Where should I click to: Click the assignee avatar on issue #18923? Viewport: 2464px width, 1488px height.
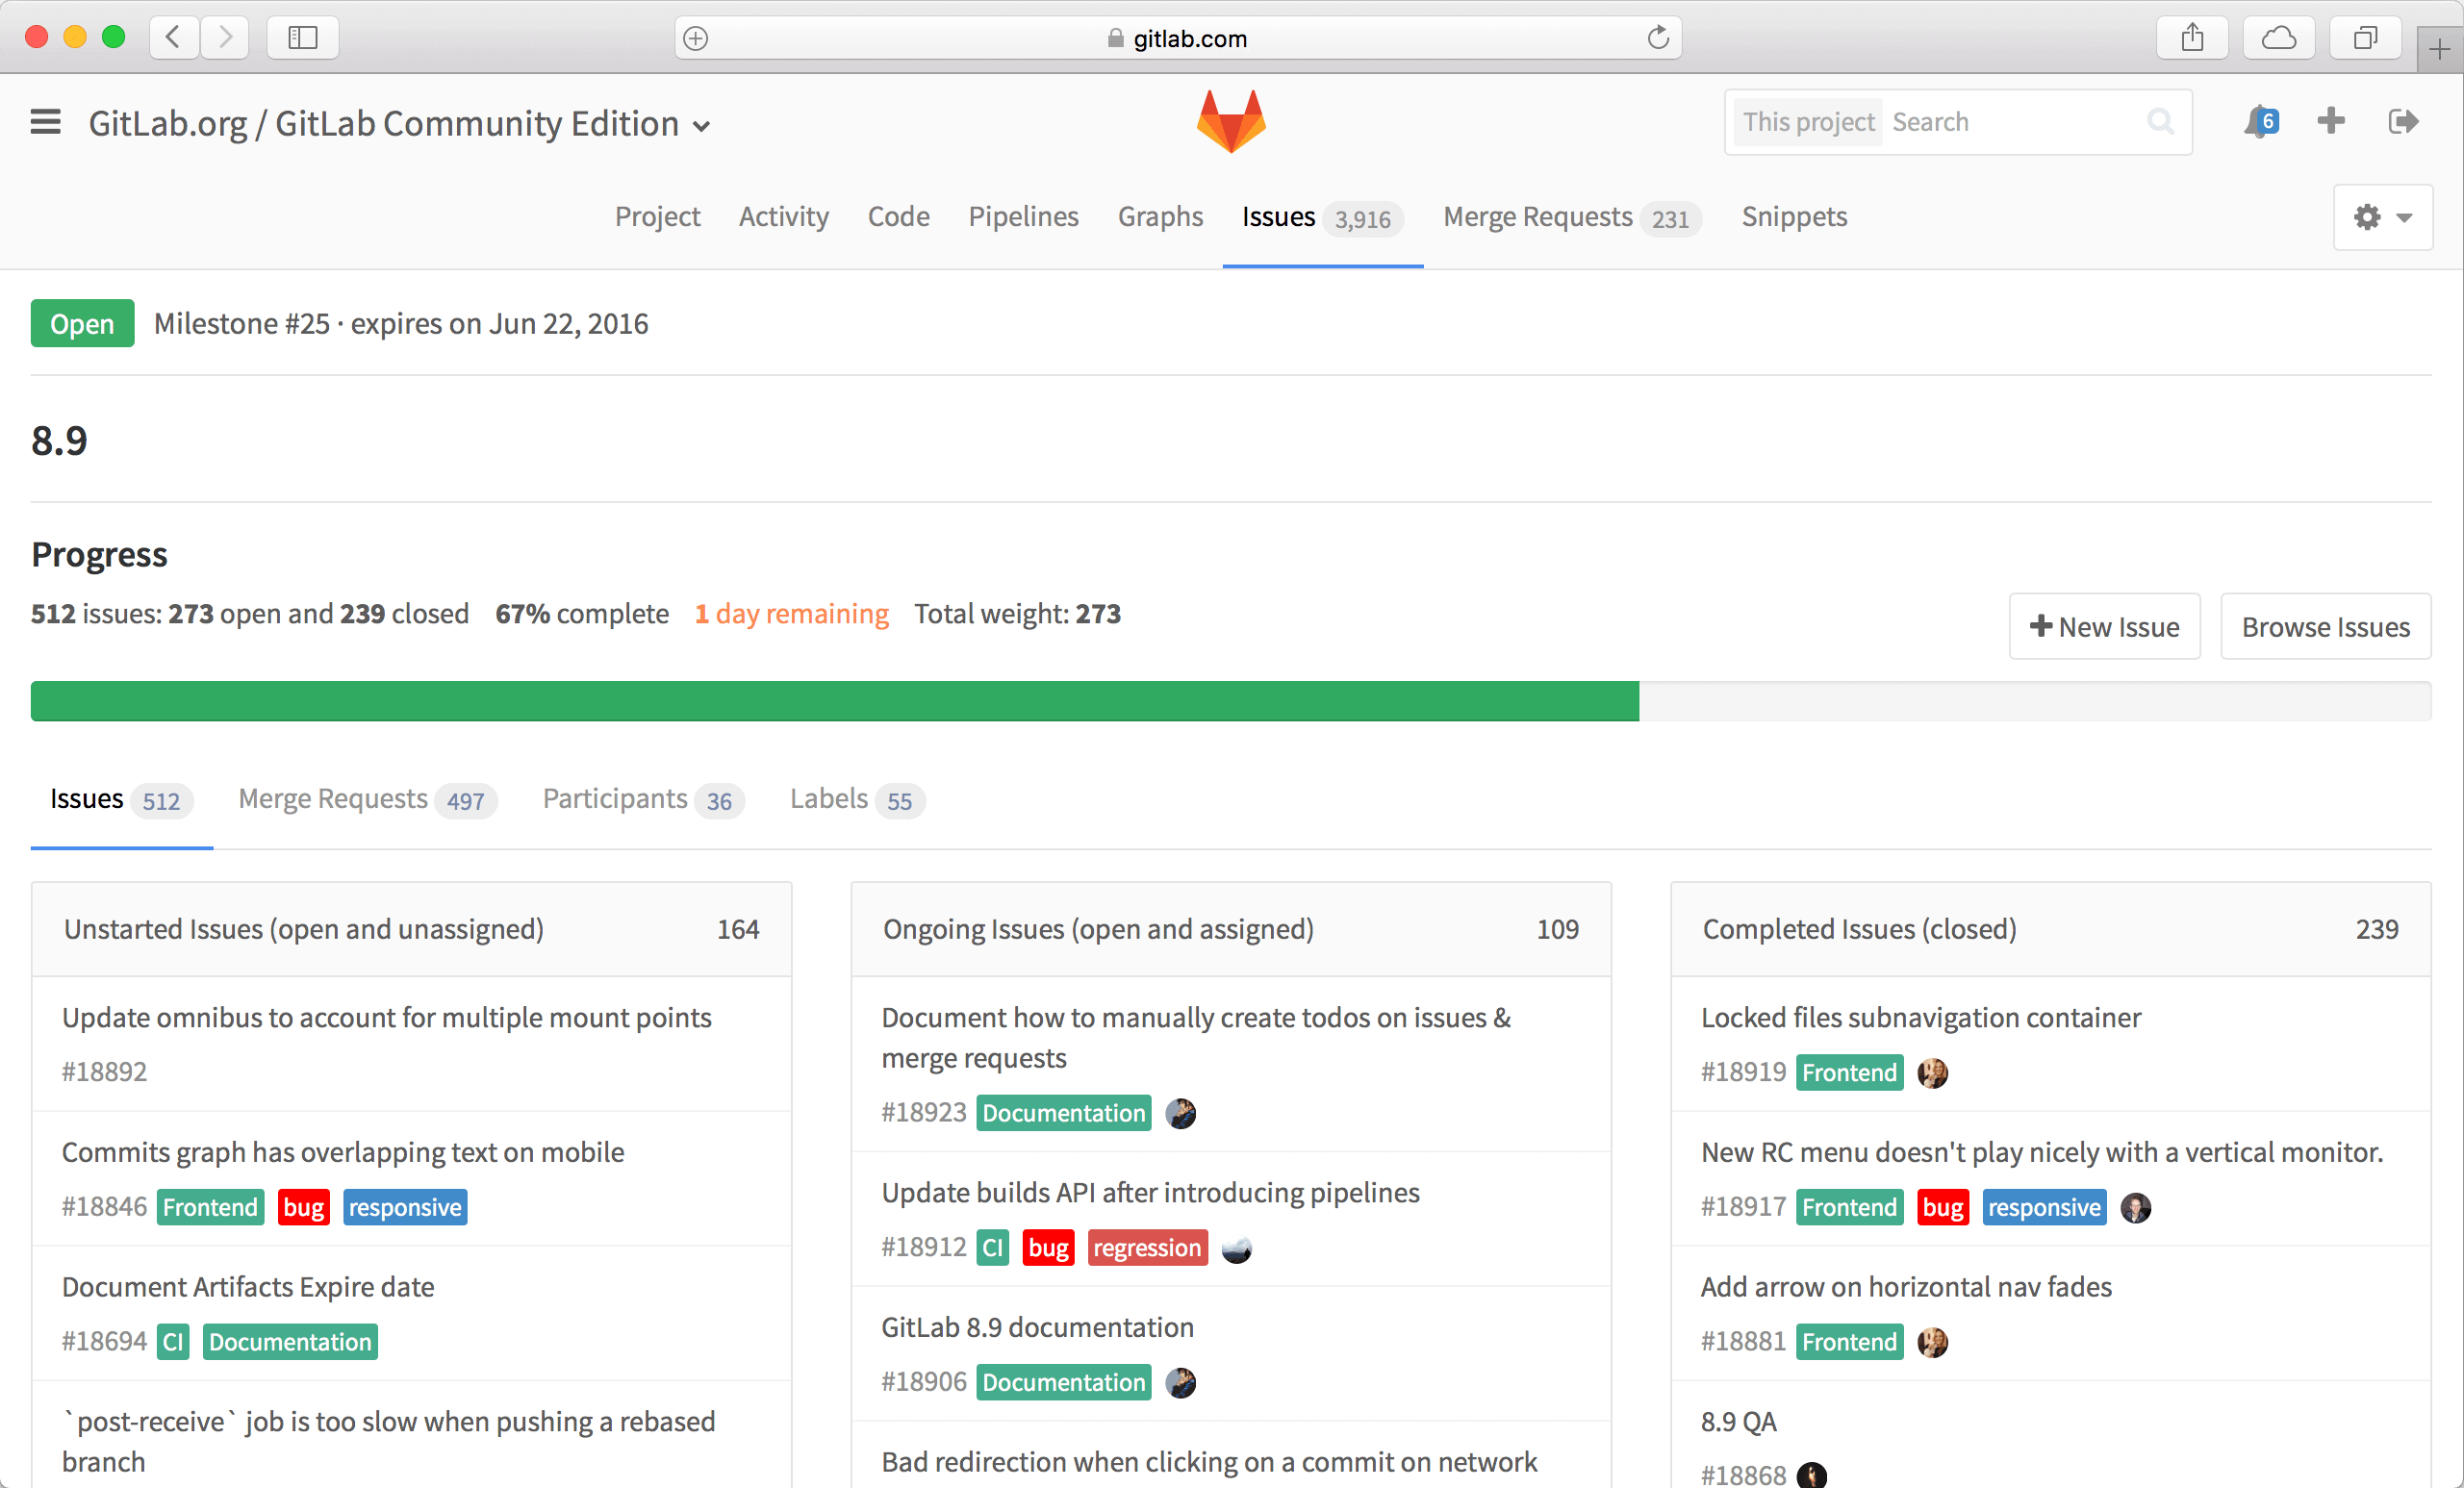click(x=1181, y=1113)
